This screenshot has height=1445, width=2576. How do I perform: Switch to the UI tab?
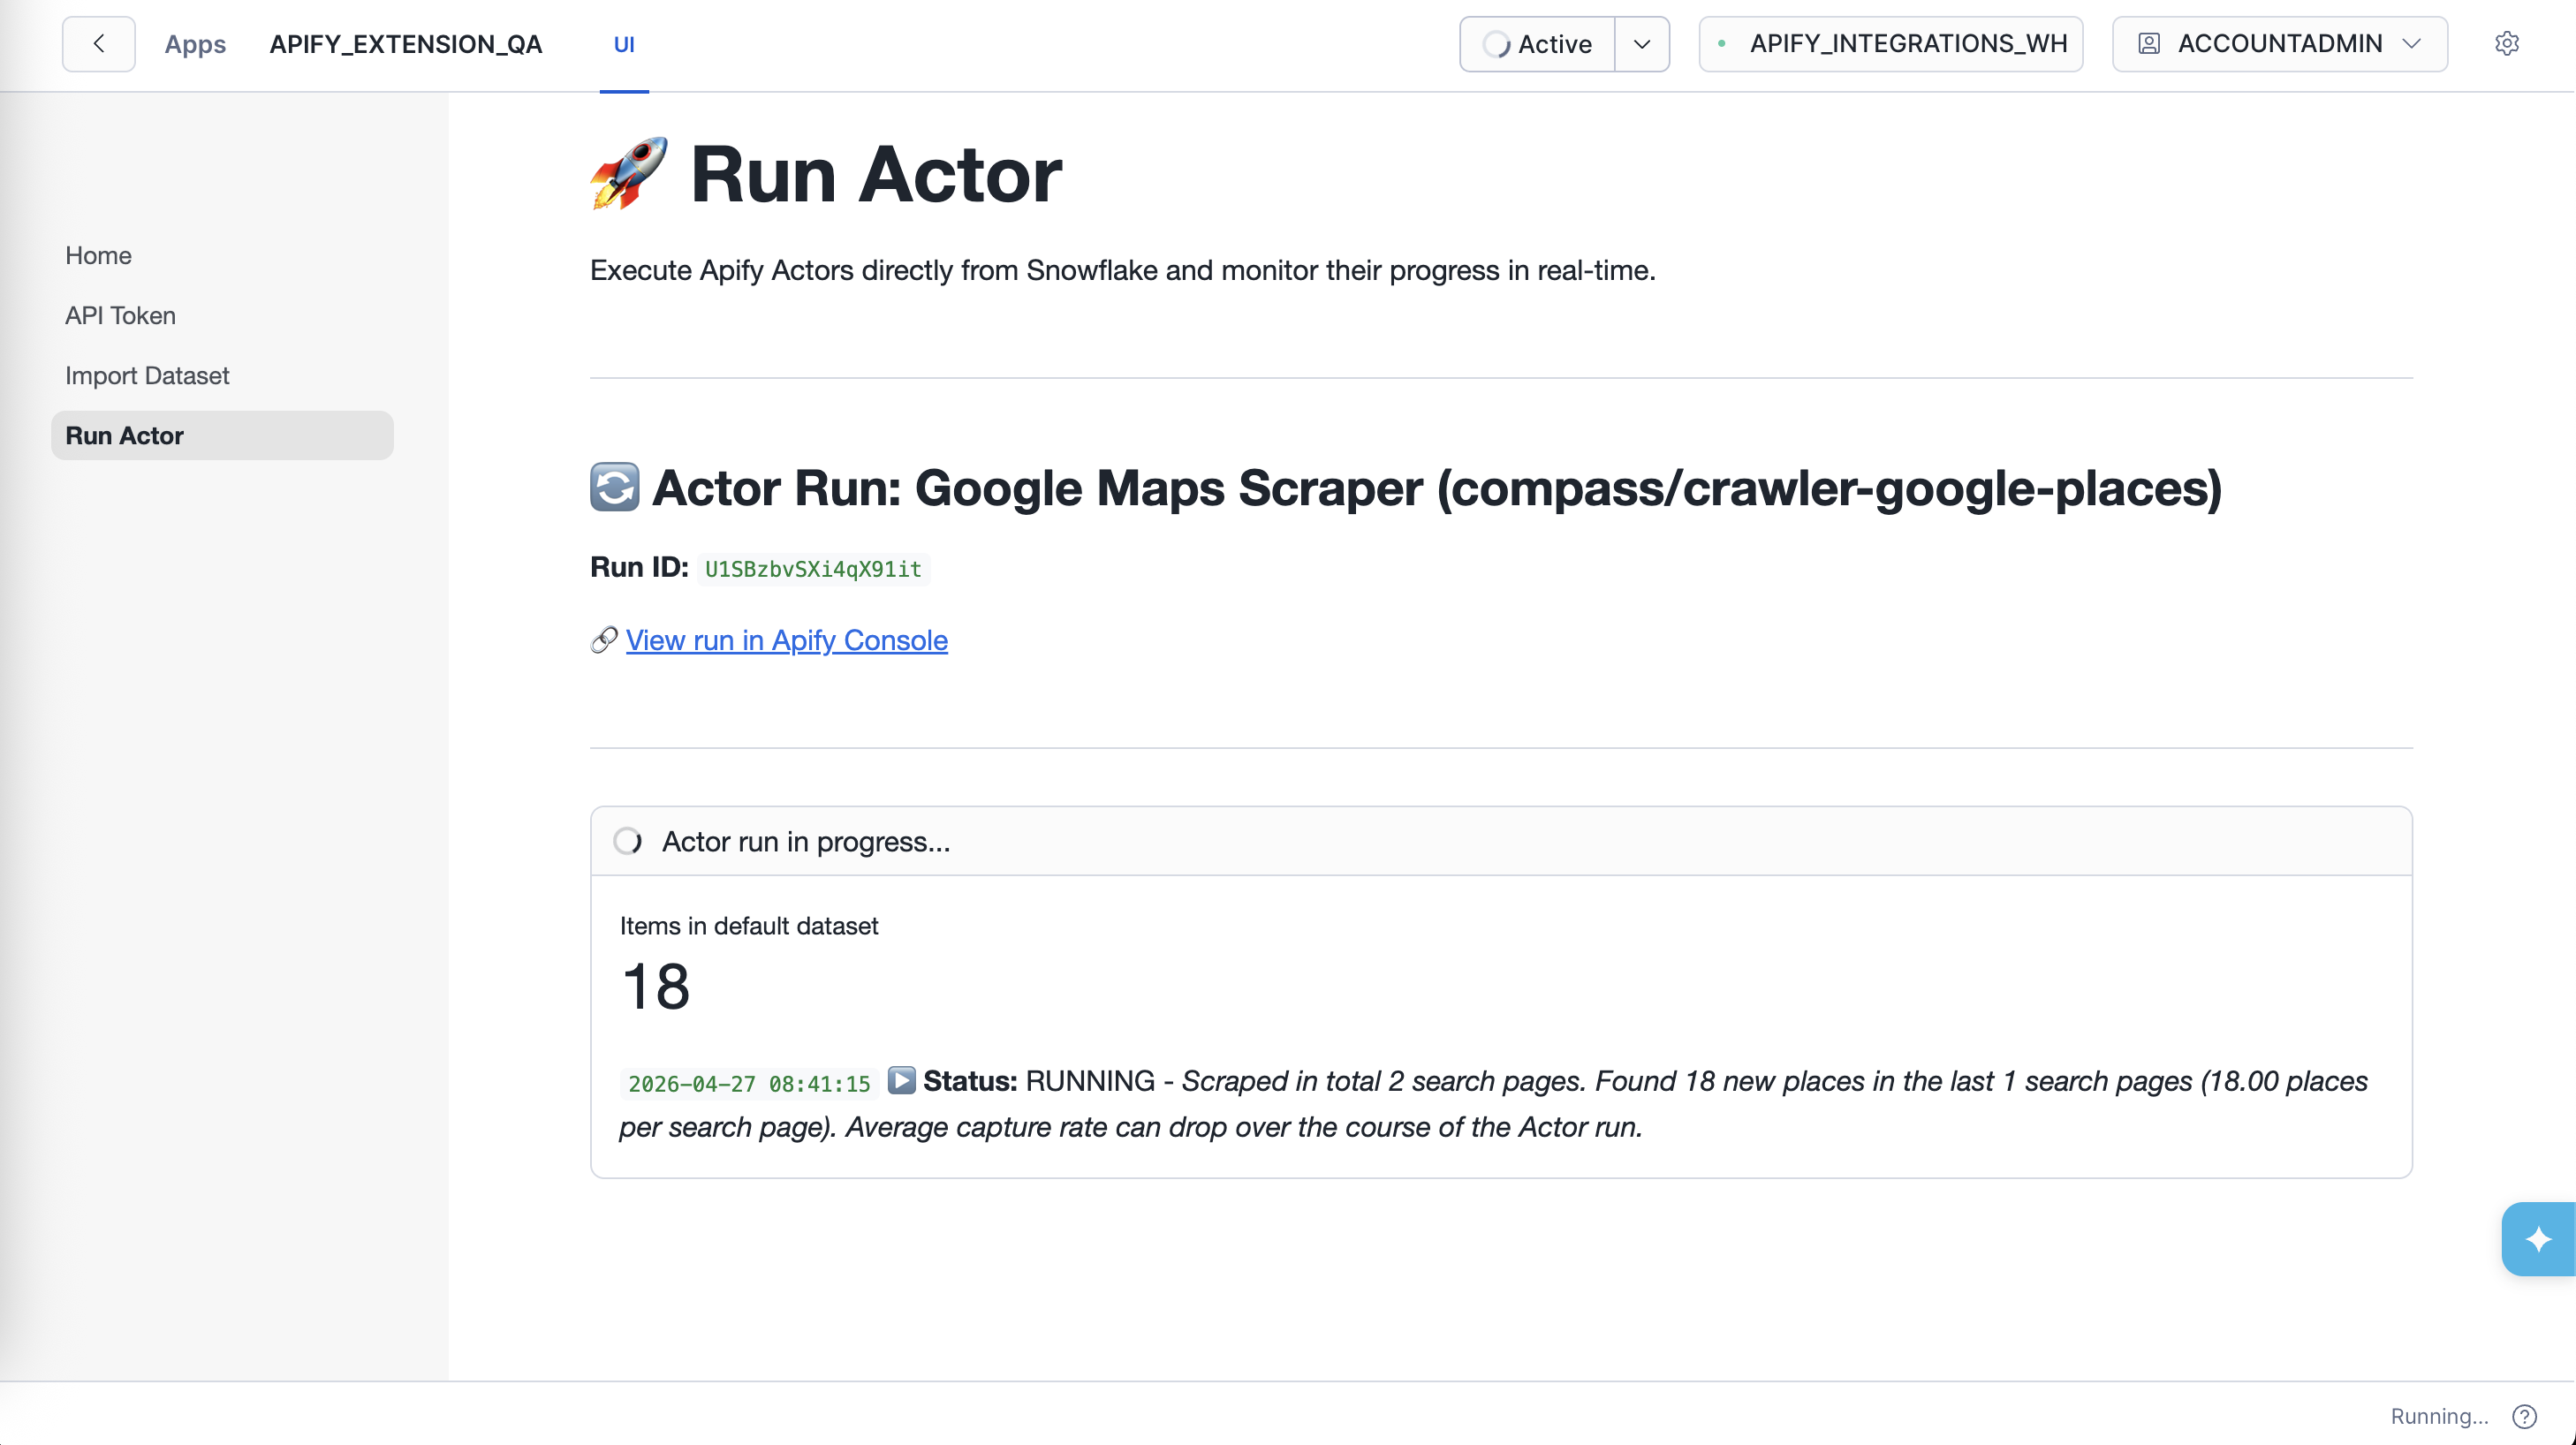tap(625, 44)
